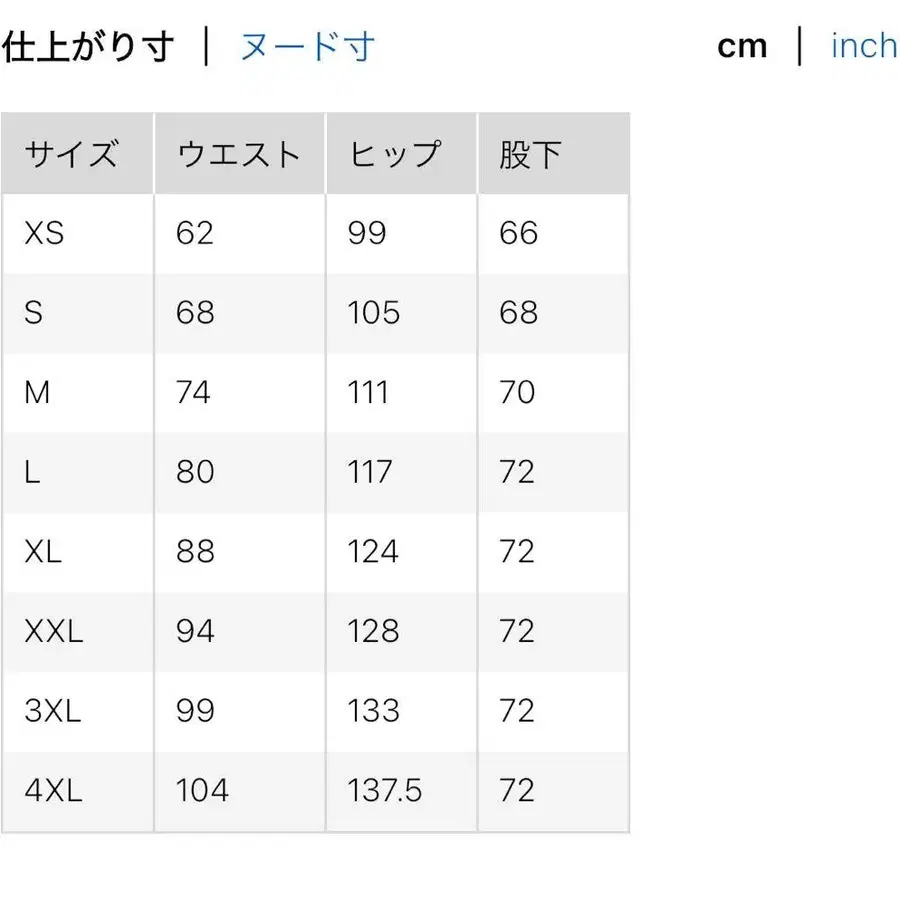Select the L size row
The width and height of the screenshot is (900, 900).
[x=31, y=472]
